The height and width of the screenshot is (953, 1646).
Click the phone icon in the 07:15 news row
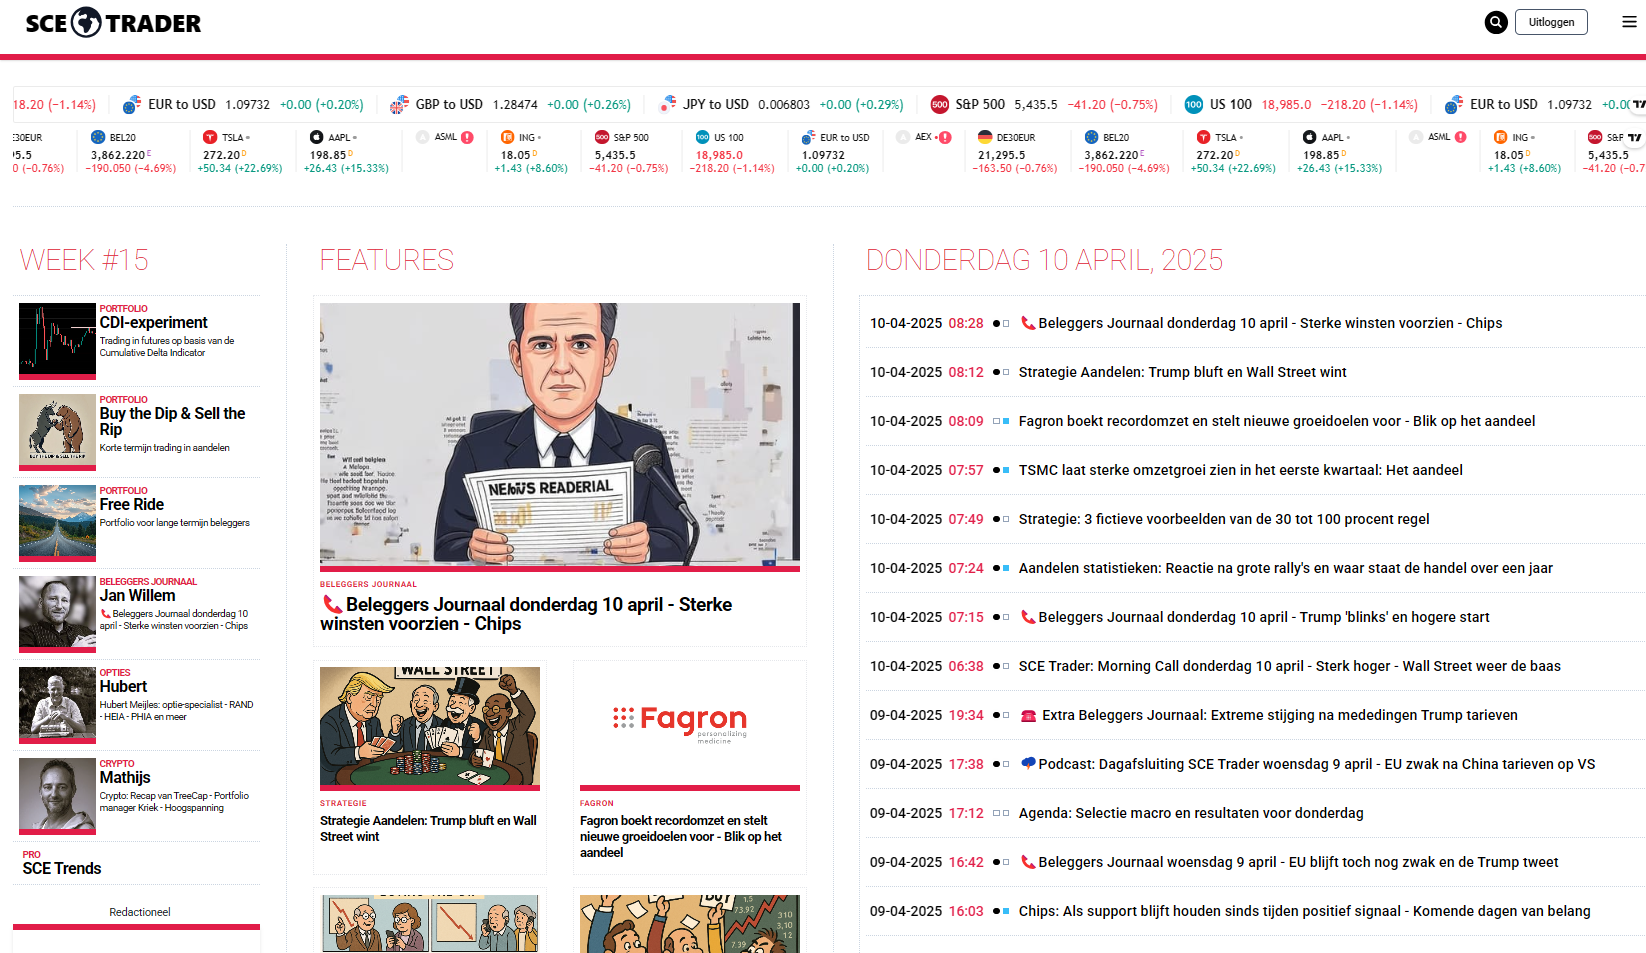click(x=1027, y=617)
